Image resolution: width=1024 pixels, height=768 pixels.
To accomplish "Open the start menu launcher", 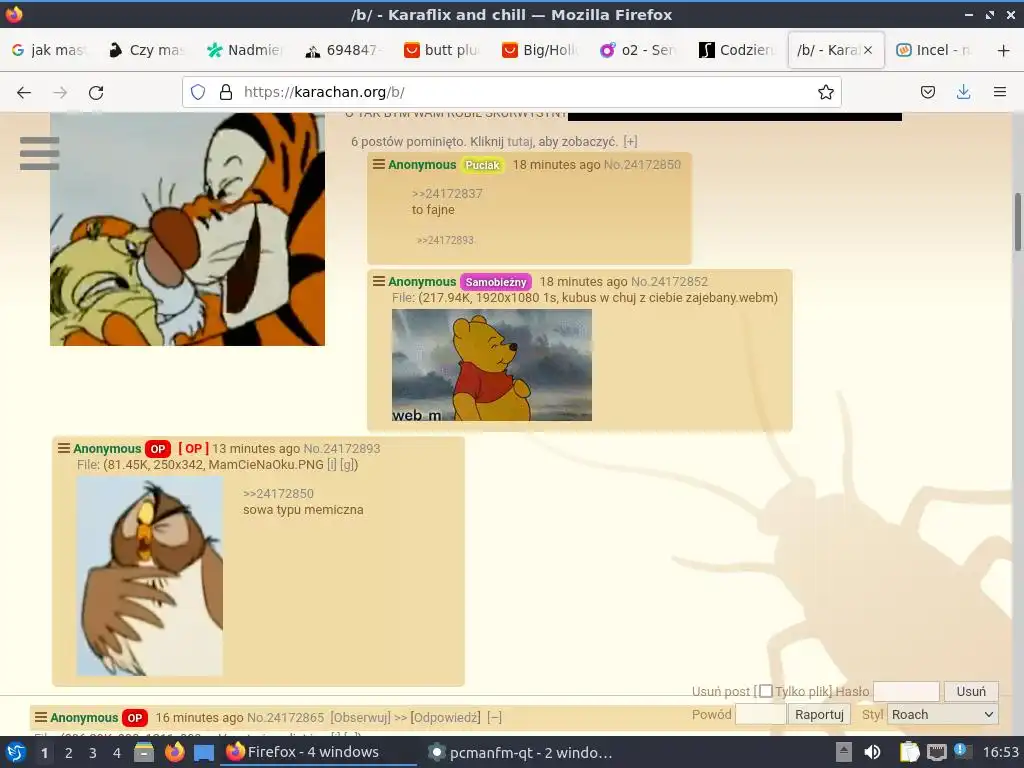I will point(15,752).
